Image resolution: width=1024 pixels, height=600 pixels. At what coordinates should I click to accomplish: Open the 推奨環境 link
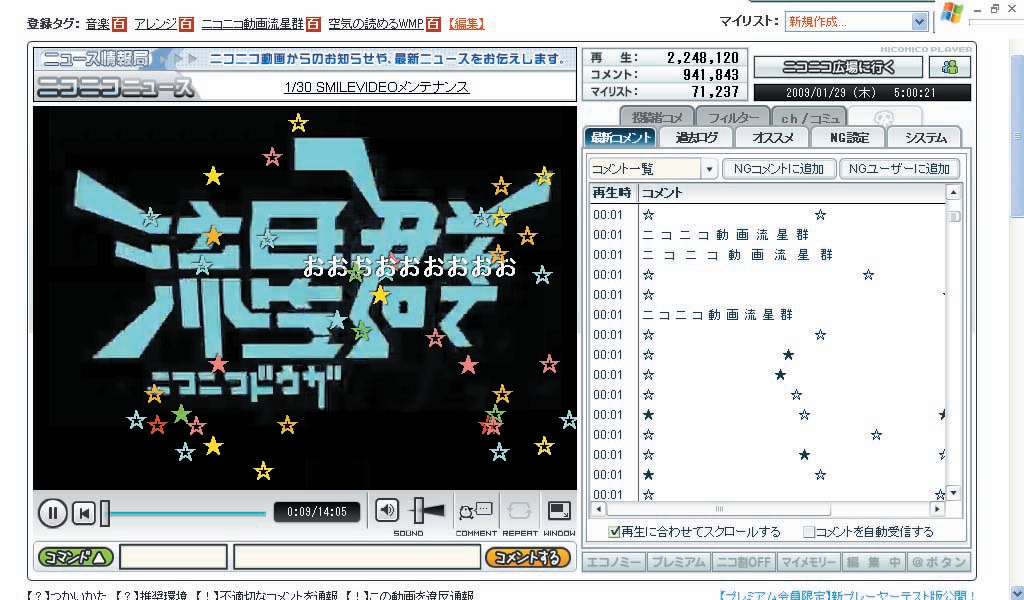[x=163, y=595]
